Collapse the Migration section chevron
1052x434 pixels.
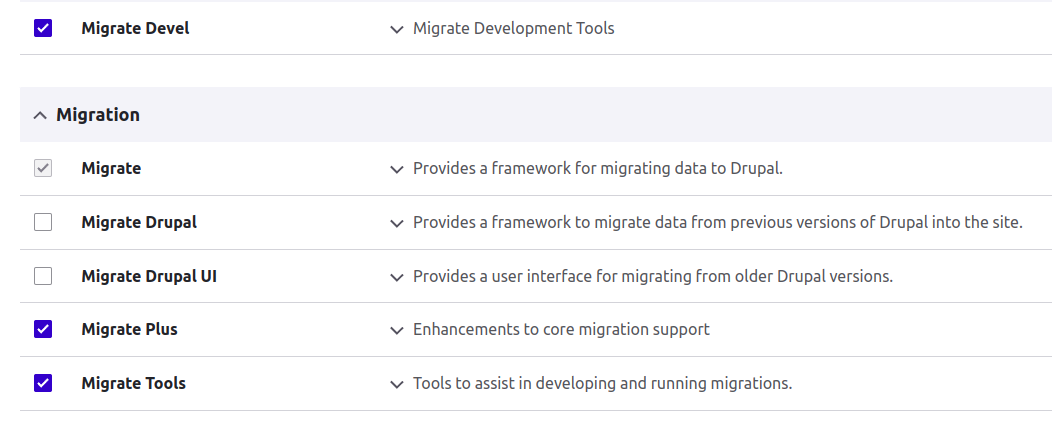point(40,115)
